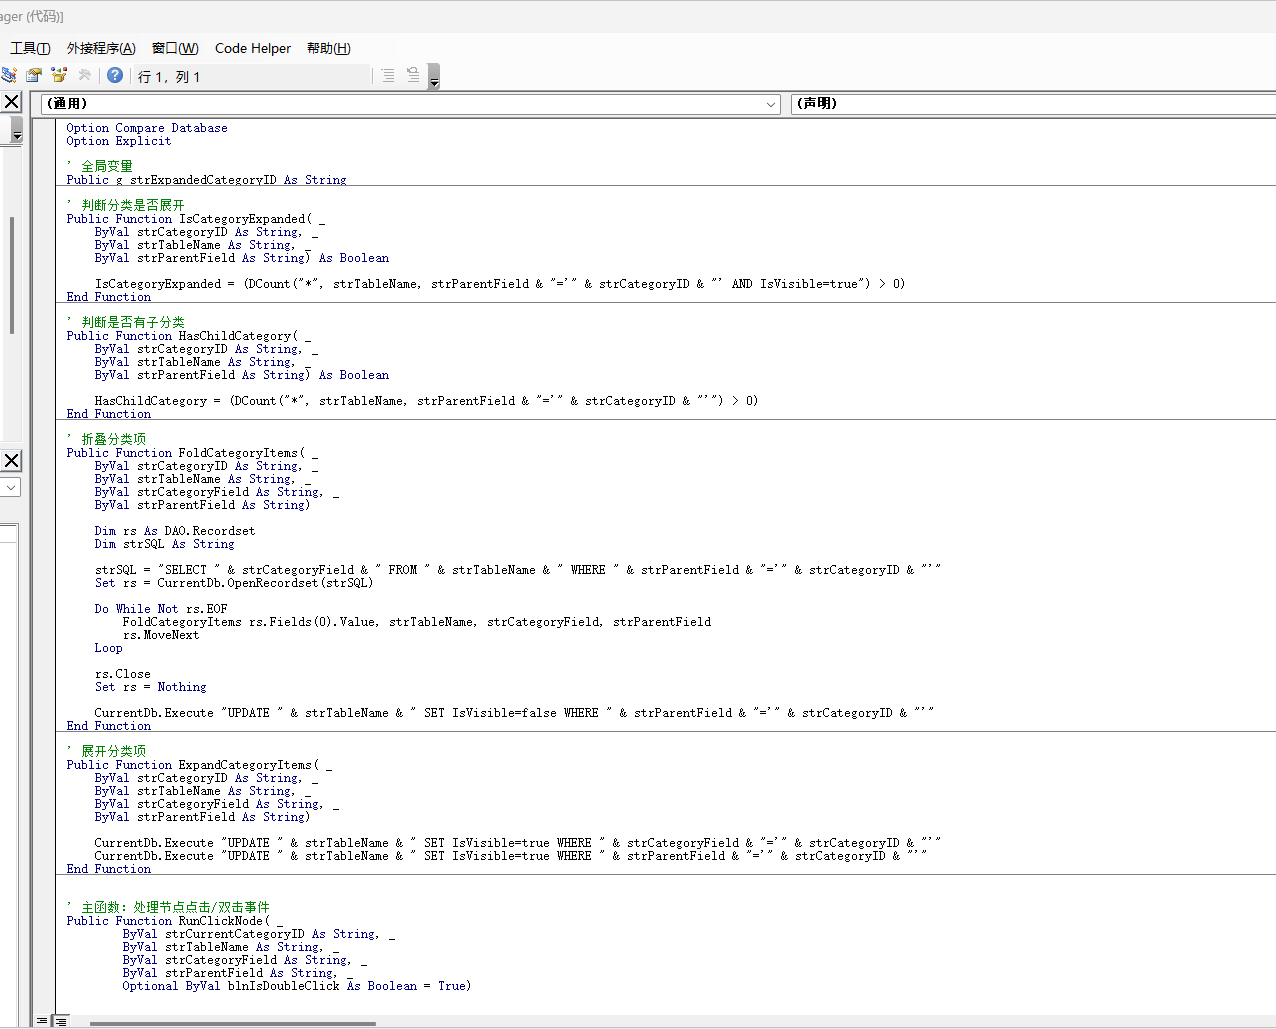1276x1029 pixels.
Task: Open the (声明) procedure dropdown
Action: click(x=1030, y=104)
